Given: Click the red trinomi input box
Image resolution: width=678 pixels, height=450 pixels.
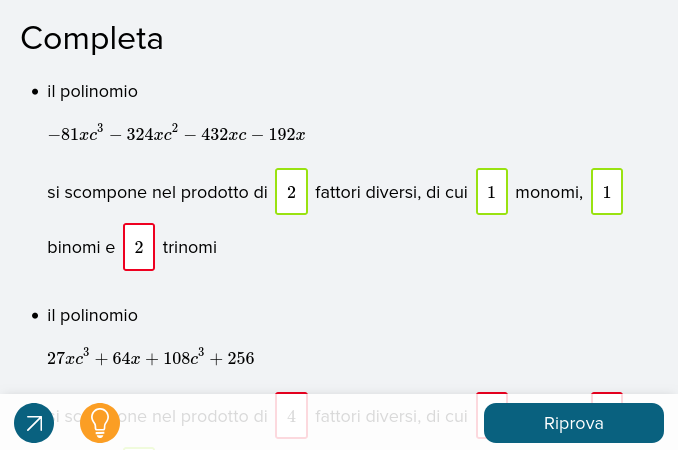Looking at the screenshot, I should click(139, 247).
